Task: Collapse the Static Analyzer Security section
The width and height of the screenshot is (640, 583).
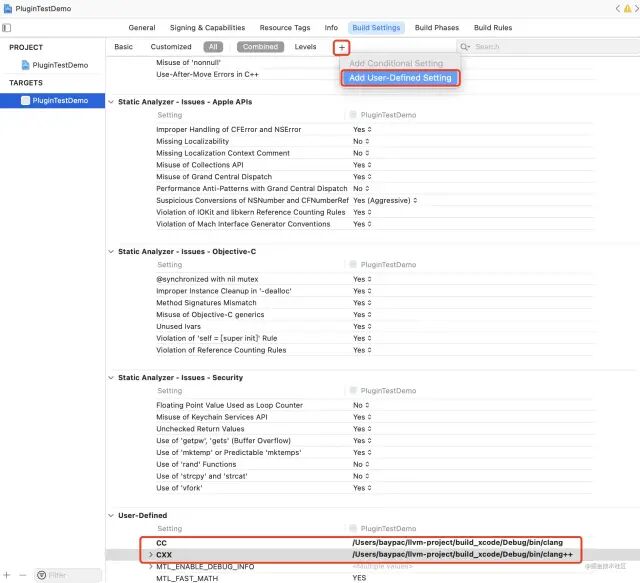Action: click(x=111, y=378)
